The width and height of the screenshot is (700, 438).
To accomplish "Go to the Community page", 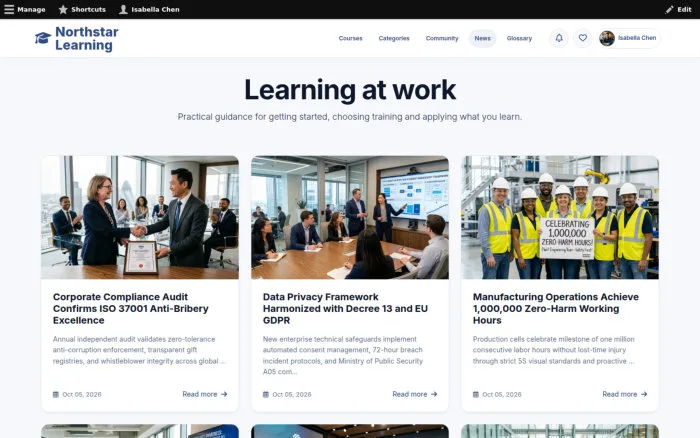I will (x=442, y=38).
